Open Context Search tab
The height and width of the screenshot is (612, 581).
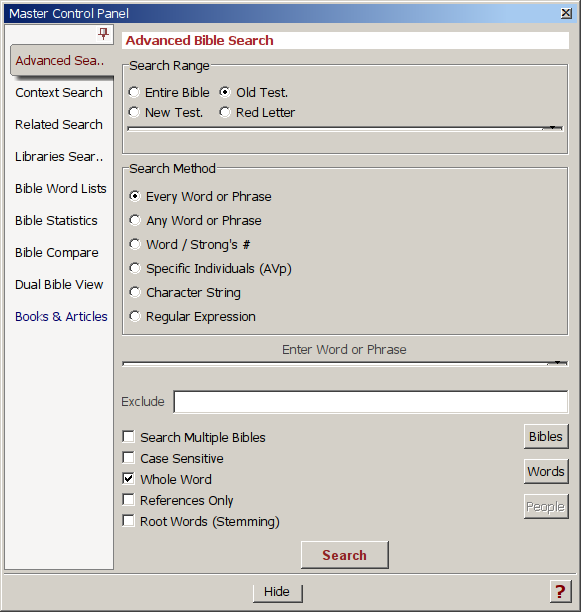[59, 93]
